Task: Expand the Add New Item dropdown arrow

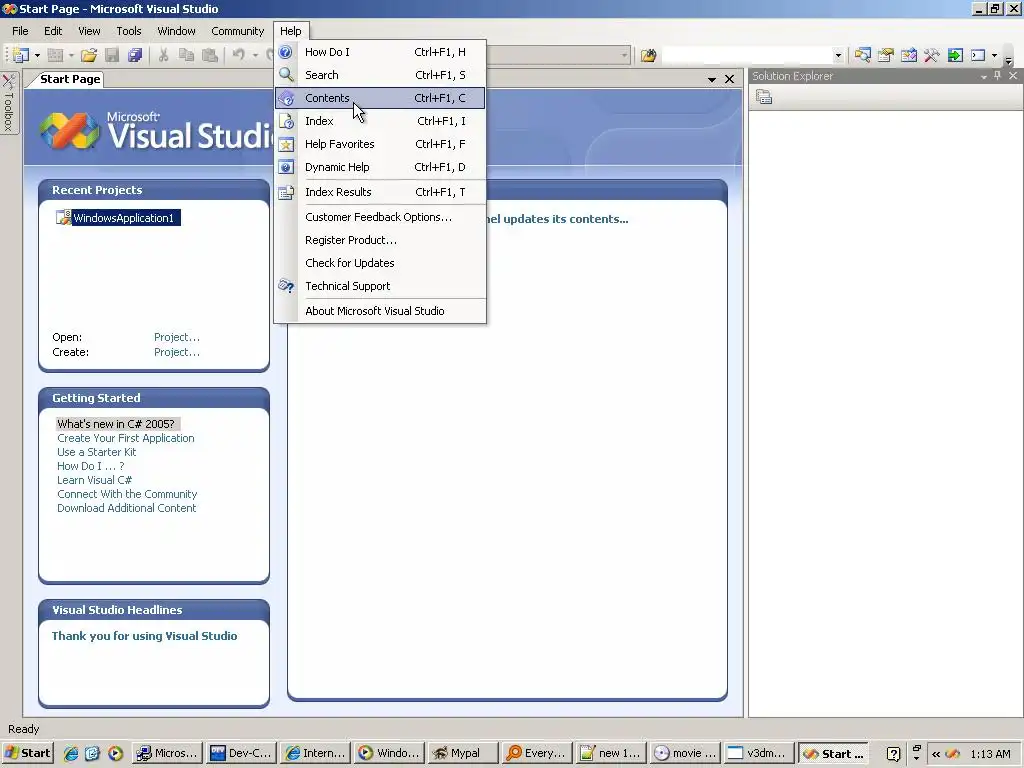Action: tap(71, 56)
